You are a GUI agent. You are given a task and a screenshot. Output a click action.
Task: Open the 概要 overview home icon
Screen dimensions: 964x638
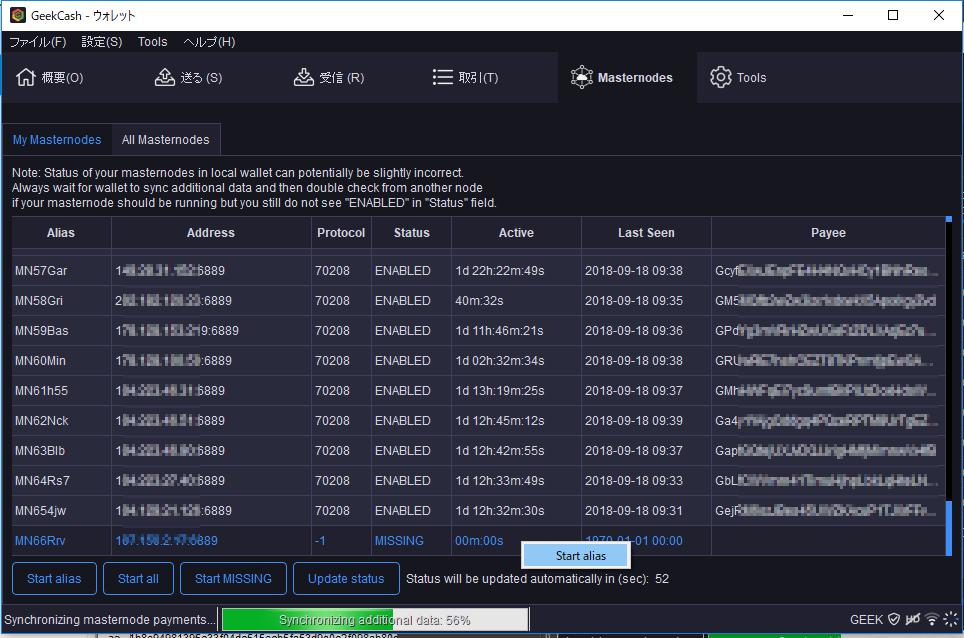pyautogui.click(x=26, y=78)
